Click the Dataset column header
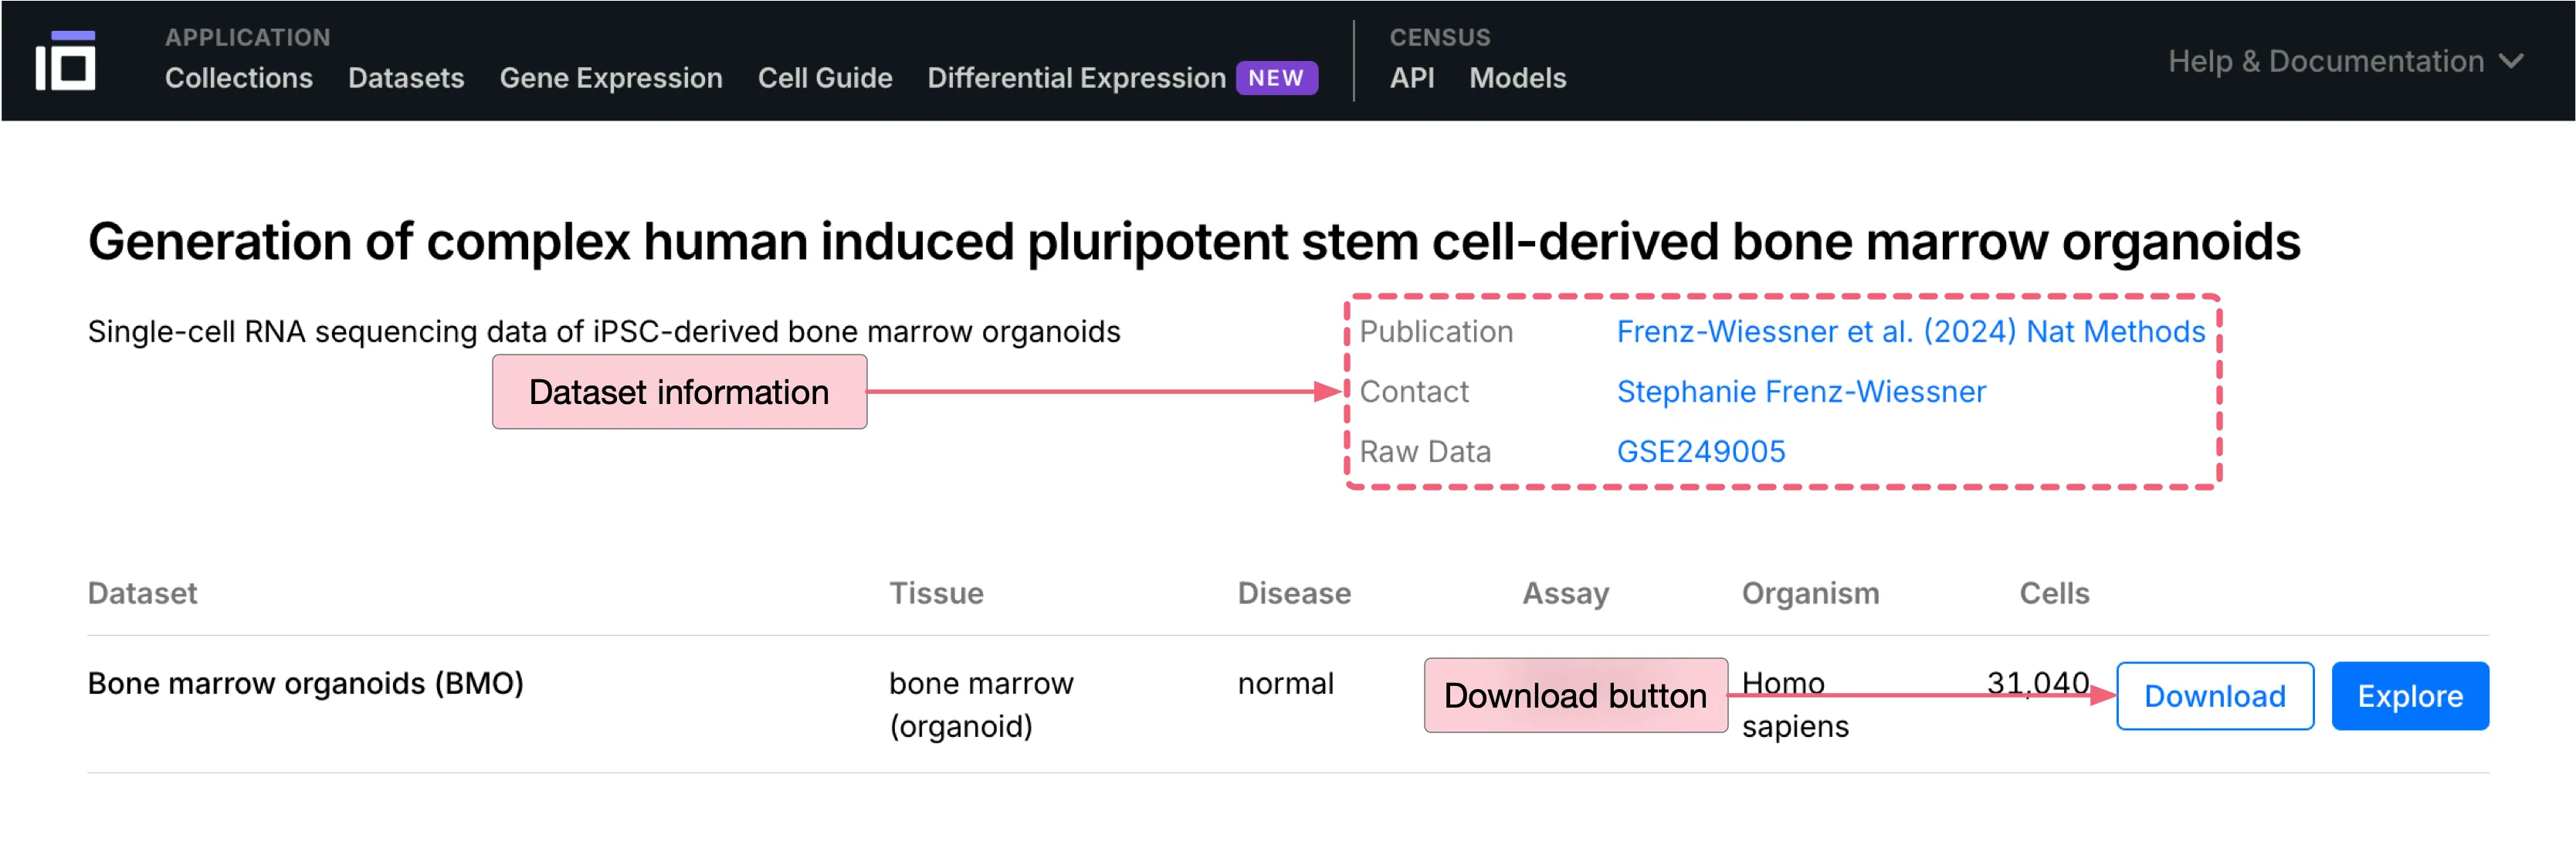Image resolution: width=2576 pixels, height=849 pixels. (x=143, y=593)
